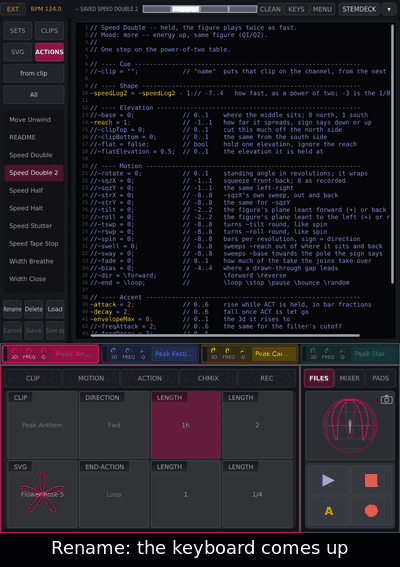Toggle the EXT sync button
Viewport: 400px width, 567px height.
click(13, 9)
